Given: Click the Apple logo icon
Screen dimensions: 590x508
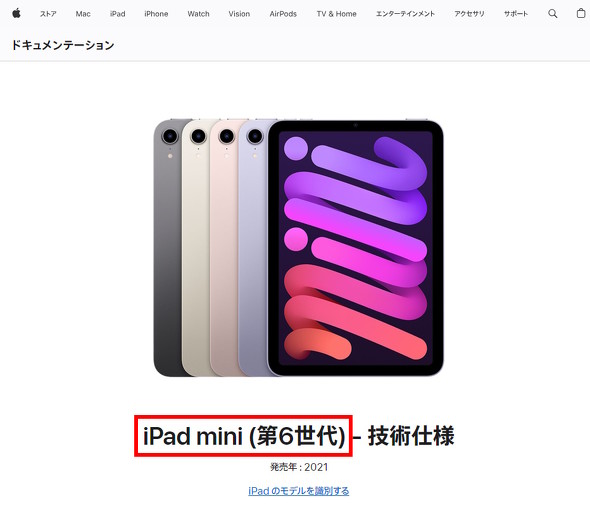Looking at the screenshot, I should (x=16, y=14).
